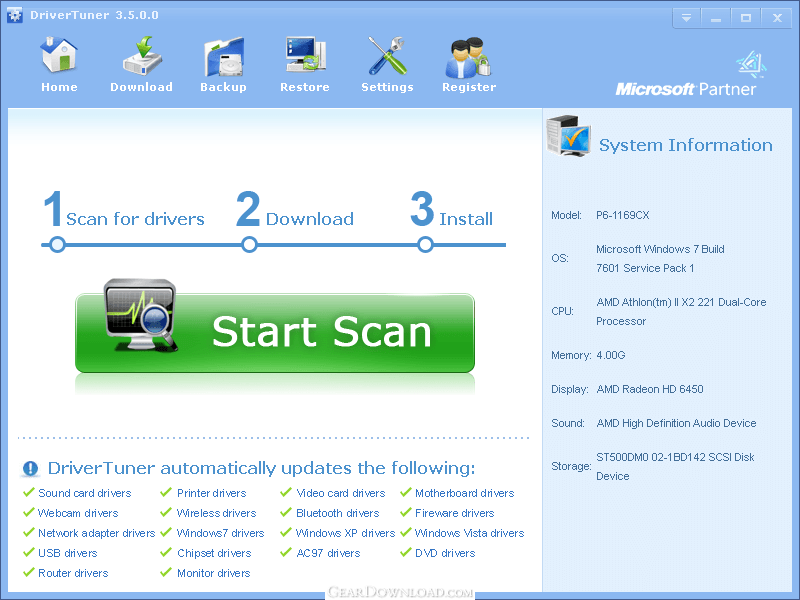Click the System Information computer icon
This screenshot has height=600, width=800.
(x=568, y=136)
